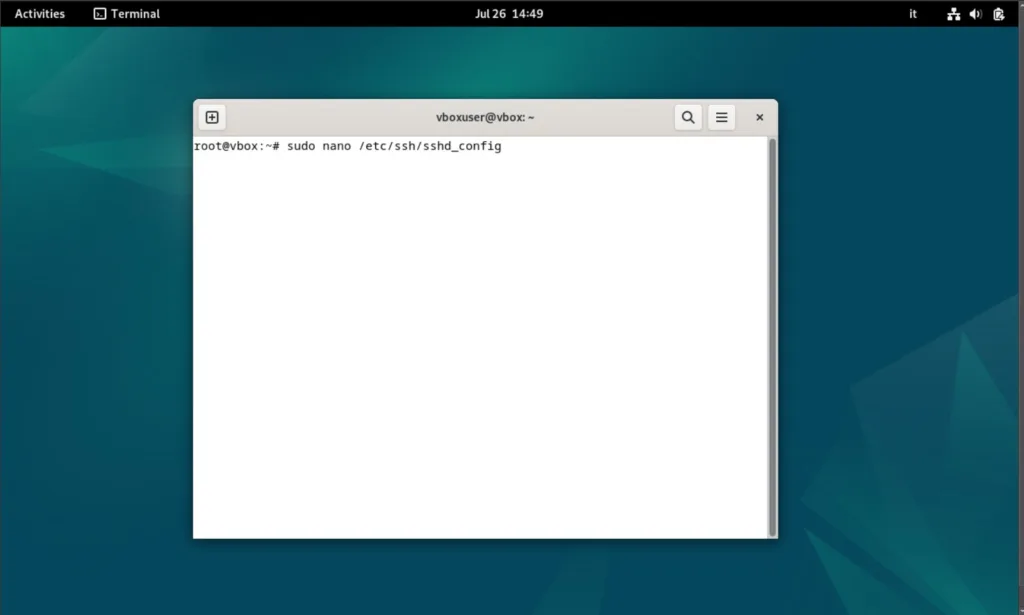The width and height of the screenshot is (1024, 615).
Task: Click the 'root@vbox:~#' prompt text
Action: click(x=236, y=146)
